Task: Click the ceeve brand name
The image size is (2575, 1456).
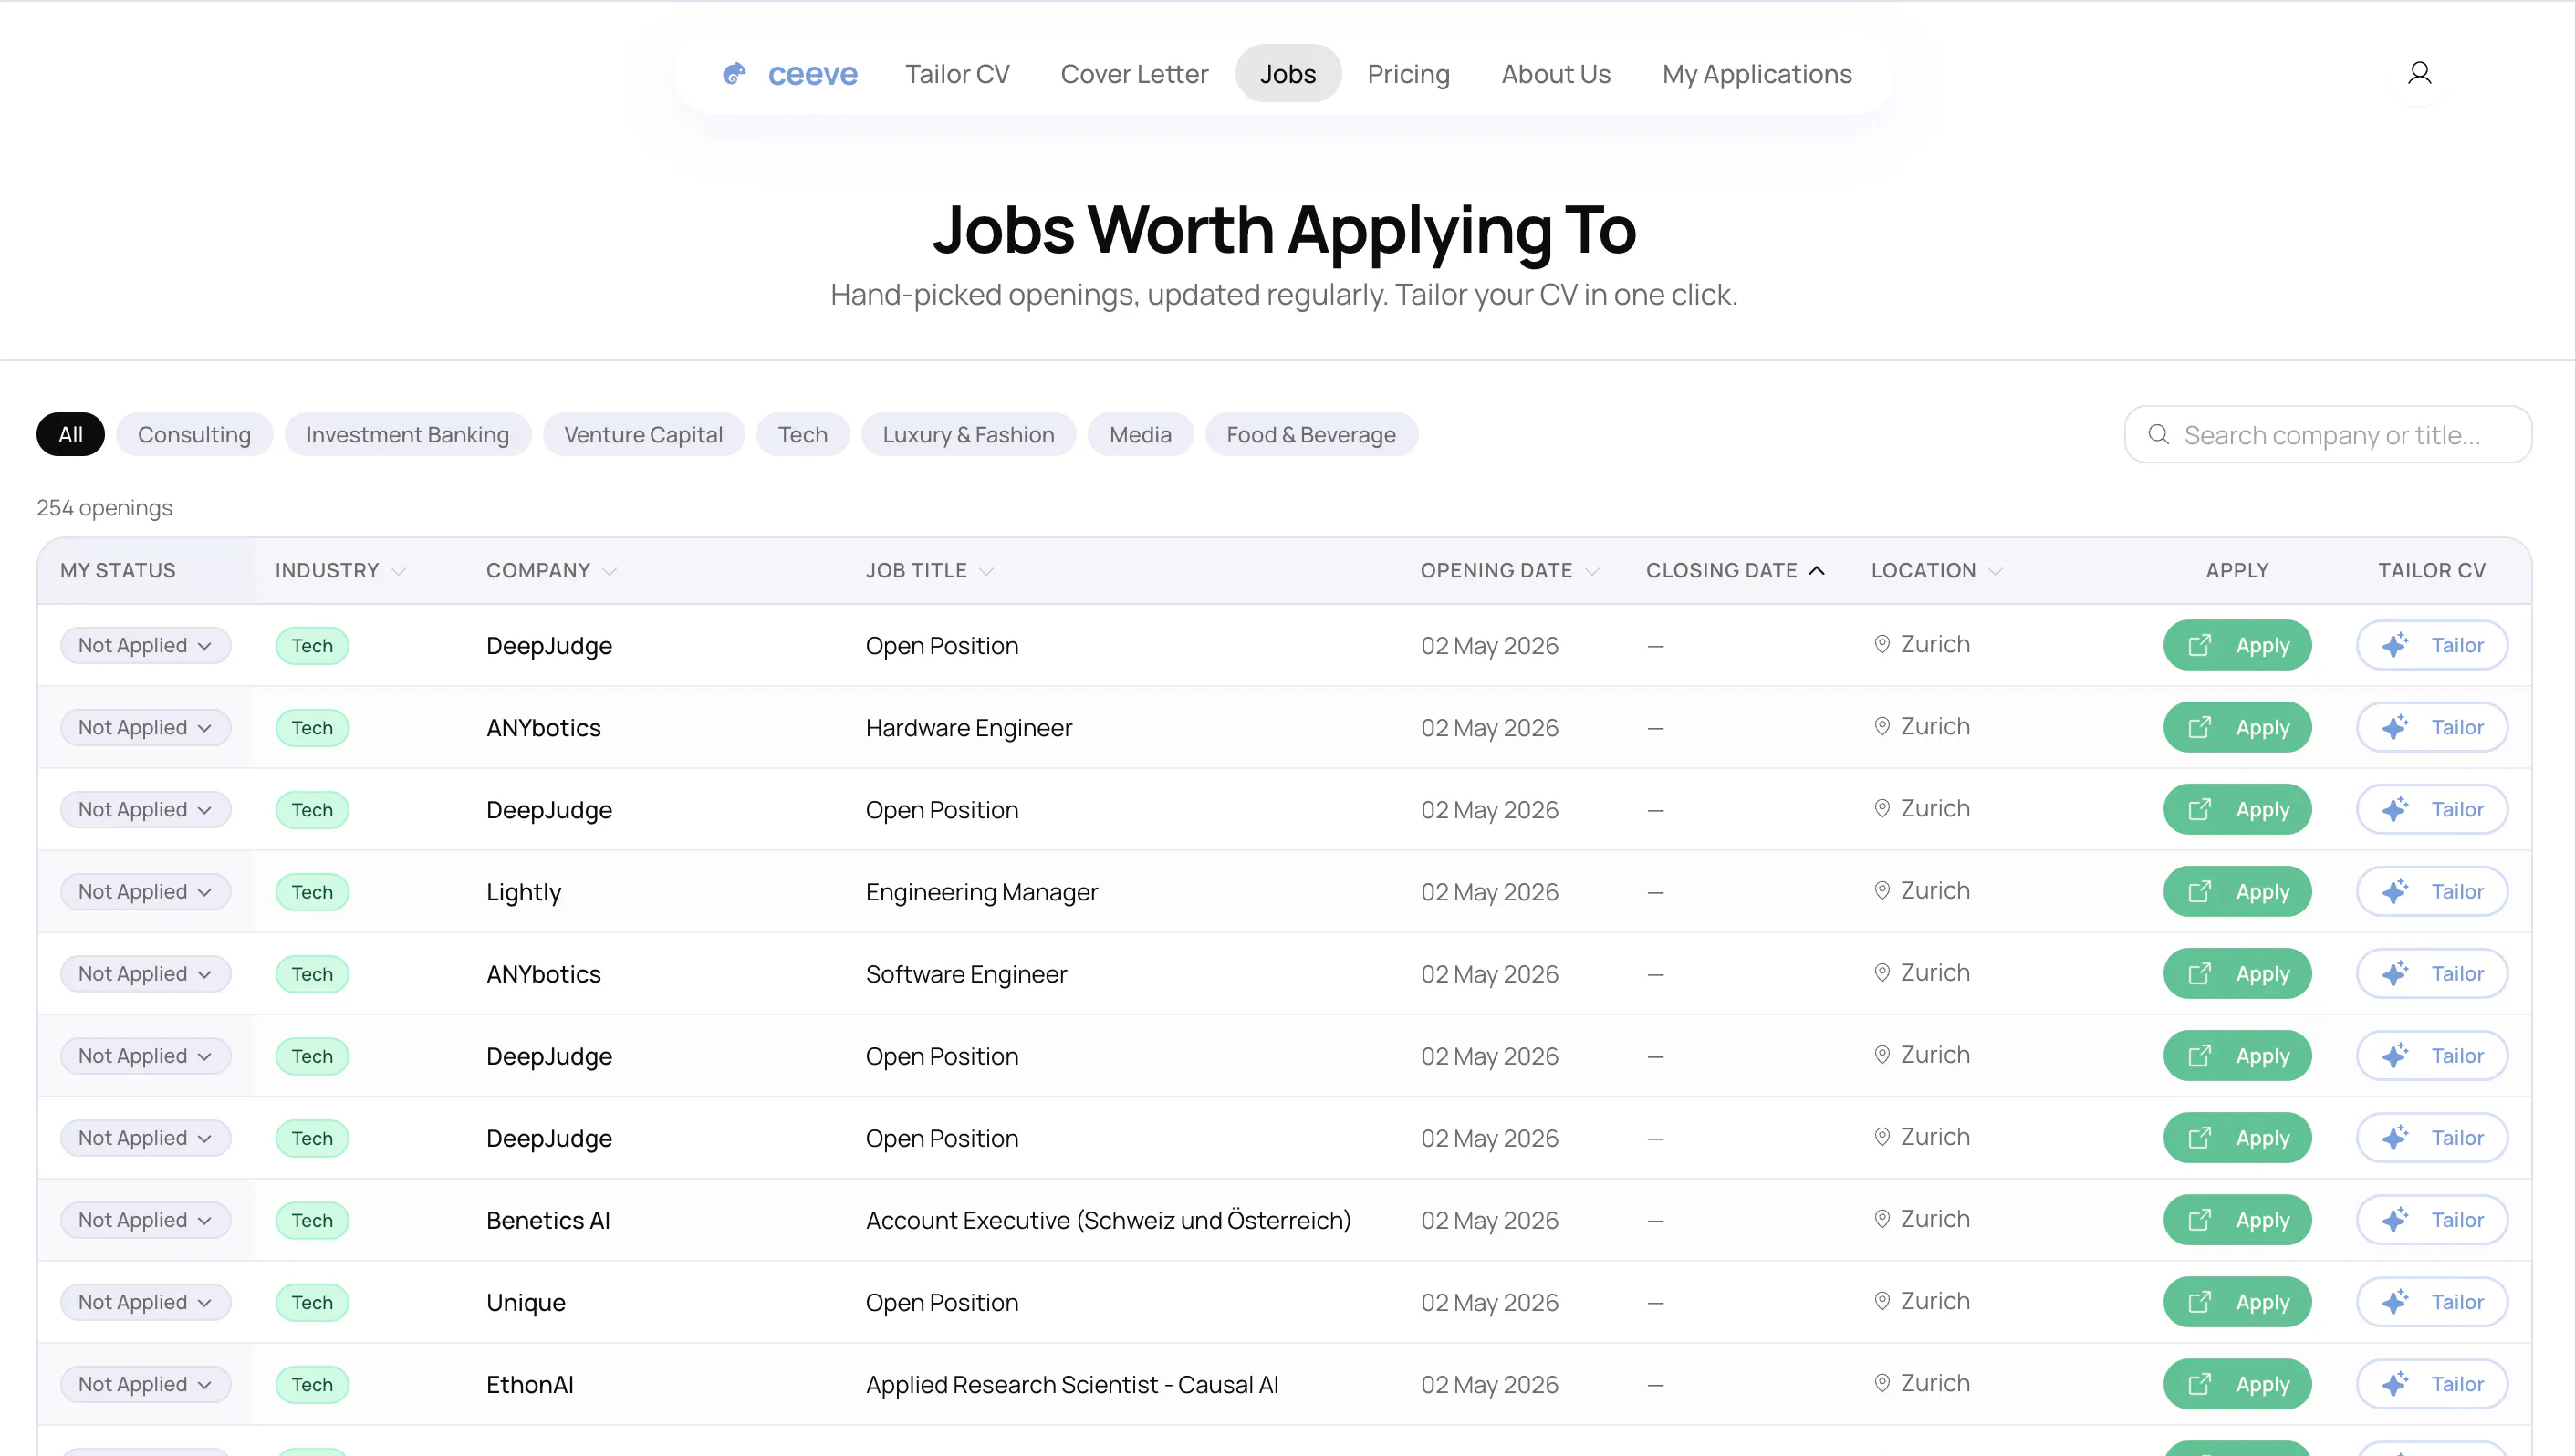Action: 812,74
